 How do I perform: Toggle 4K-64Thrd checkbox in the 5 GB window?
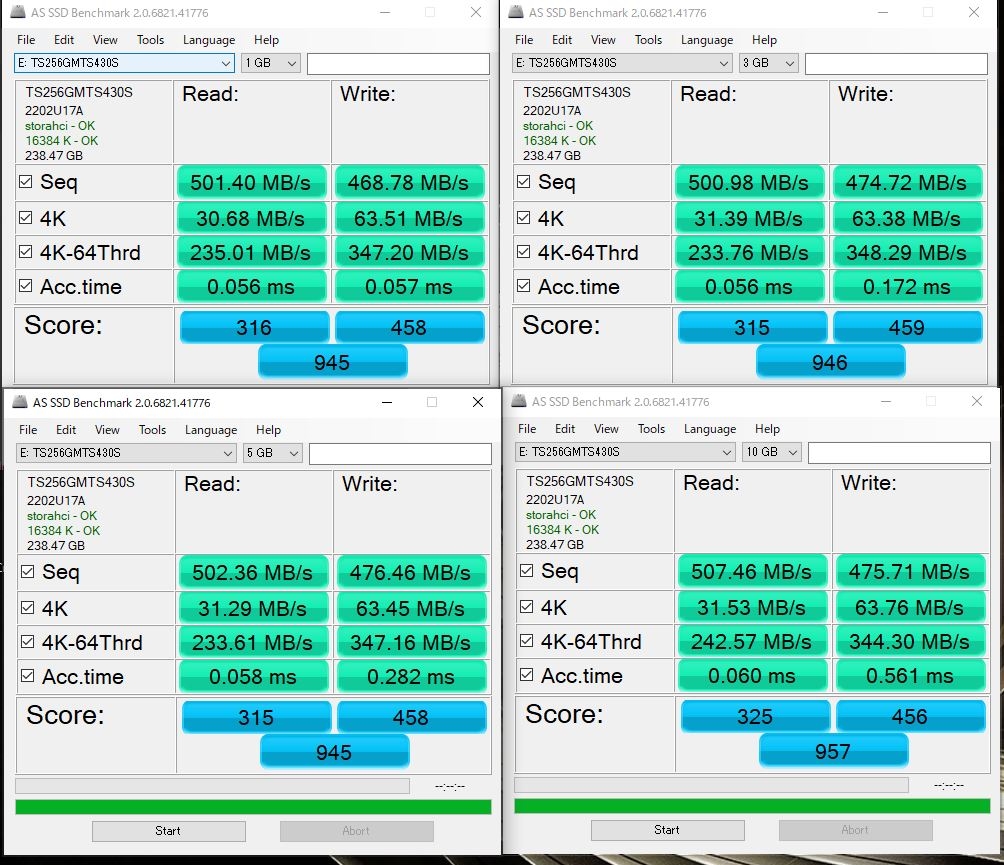pos(28,642)
